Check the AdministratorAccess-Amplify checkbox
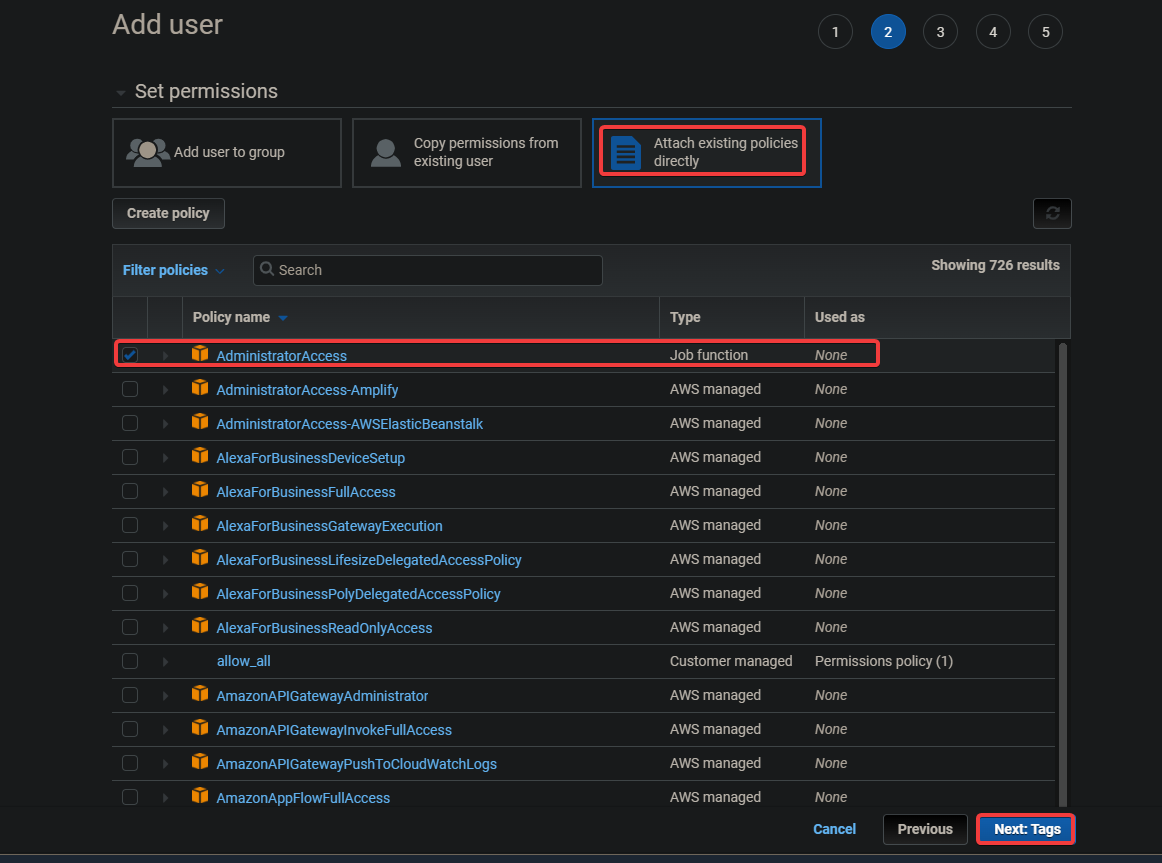Screen dimensions: 1162x863 tap(130, 389)
